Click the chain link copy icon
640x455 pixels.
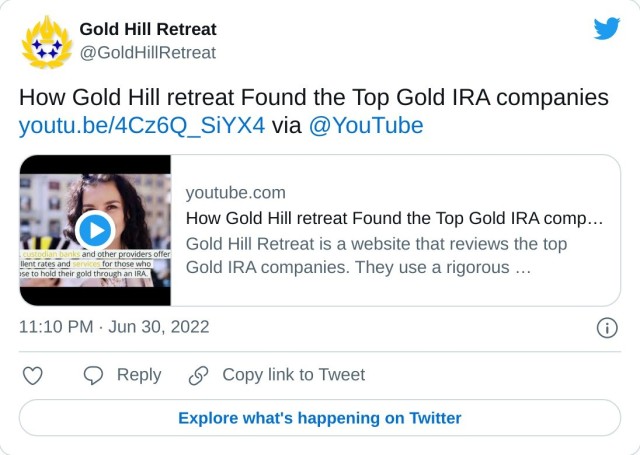[x=198, y=375]
